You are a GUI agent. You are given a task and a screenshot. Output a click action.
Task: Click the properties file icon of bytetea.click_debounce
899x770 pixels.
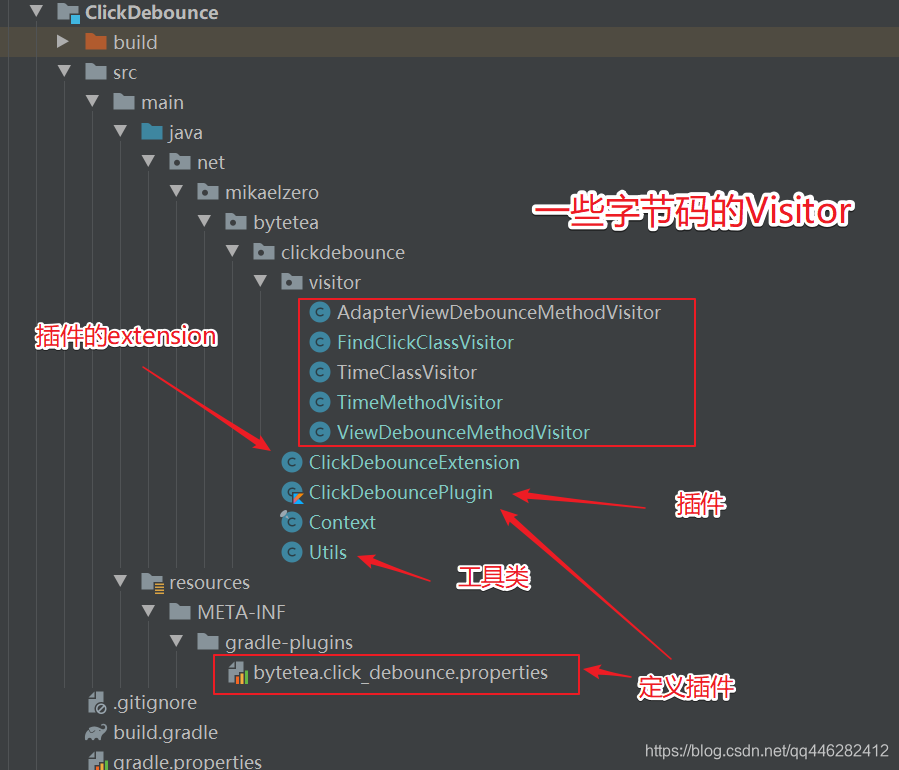click(x=238, y=673)
